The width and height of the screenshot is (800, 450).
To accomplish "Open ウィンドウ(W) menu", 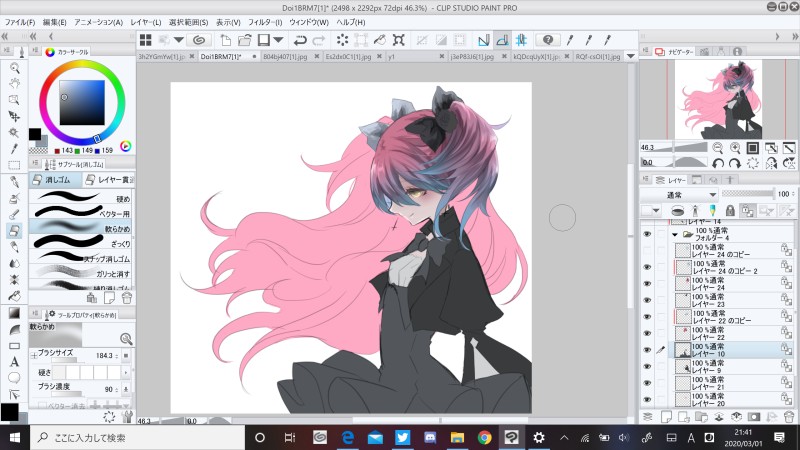I will tap(309, 22).
